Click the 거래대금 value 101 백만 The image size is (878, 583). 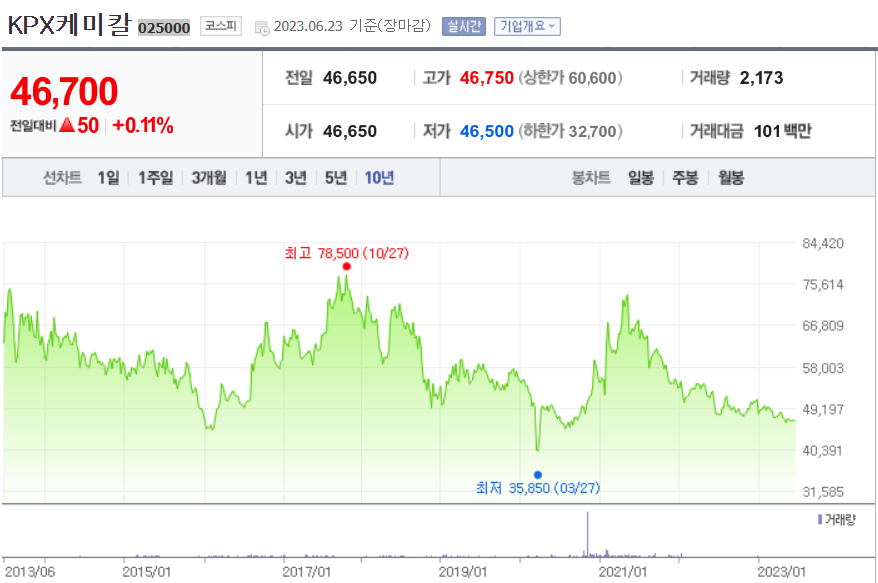pyautogui.click(x=782, y=131)
